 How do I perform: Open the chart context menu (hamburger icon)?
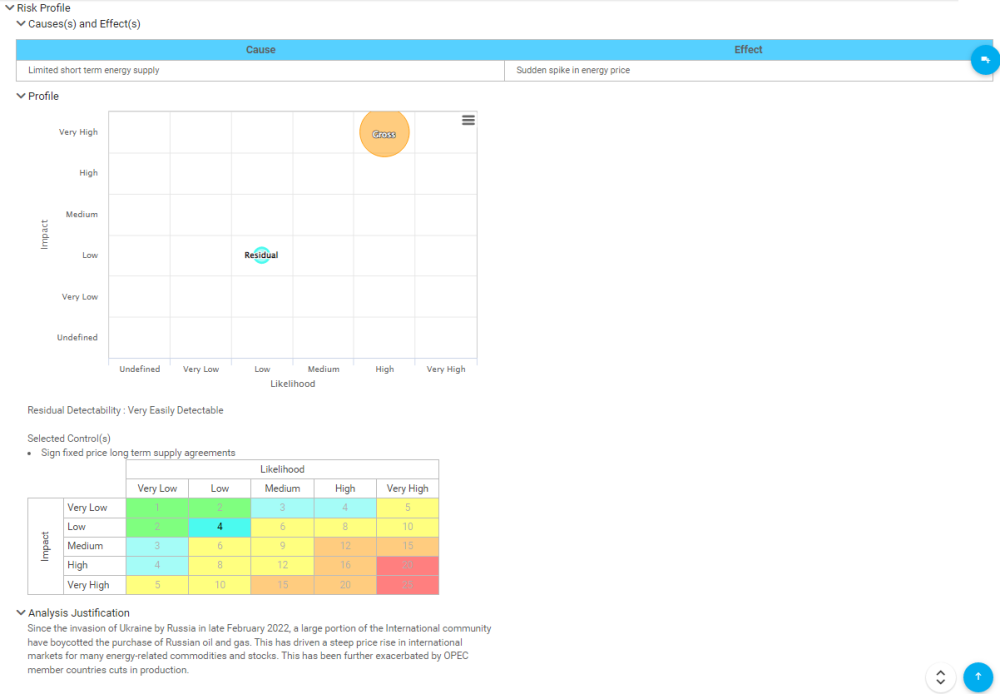pyautogui.click(x=468, y=119)
